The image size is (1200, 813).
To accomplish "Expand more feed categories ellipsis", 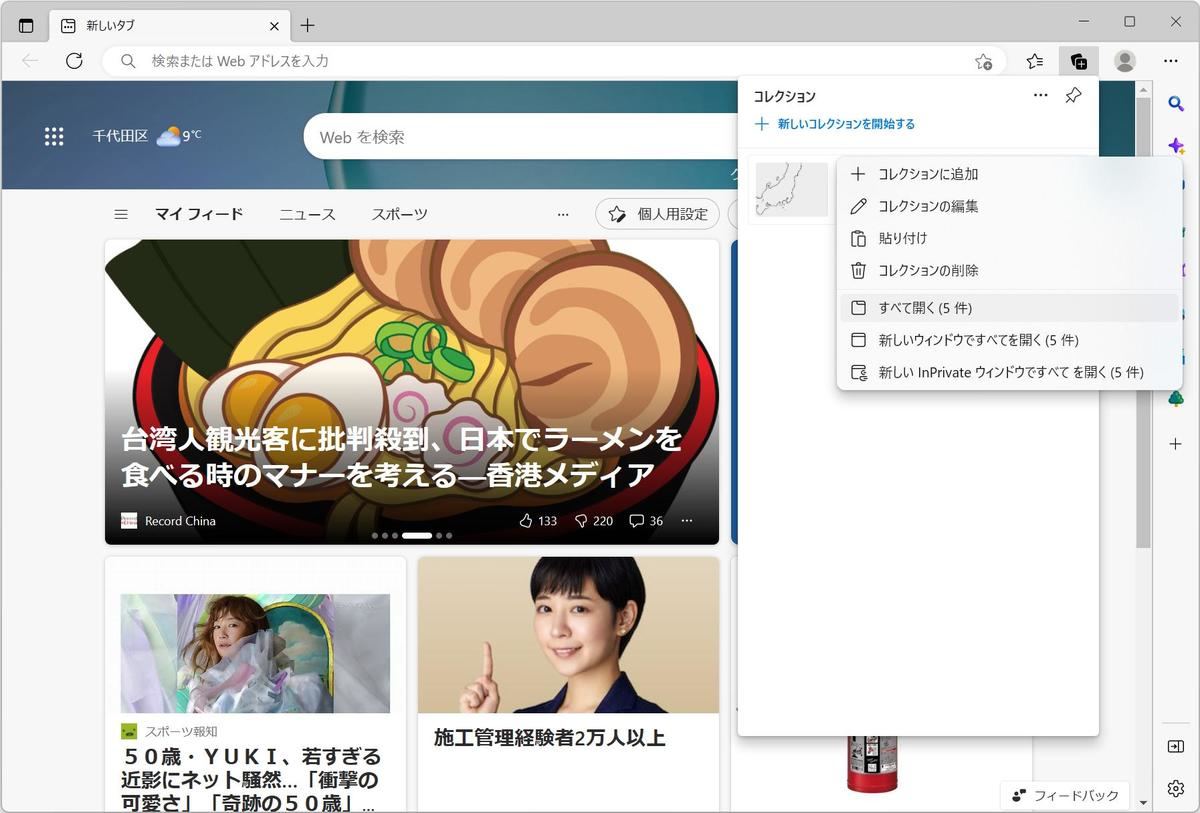I will click(563, 214).
